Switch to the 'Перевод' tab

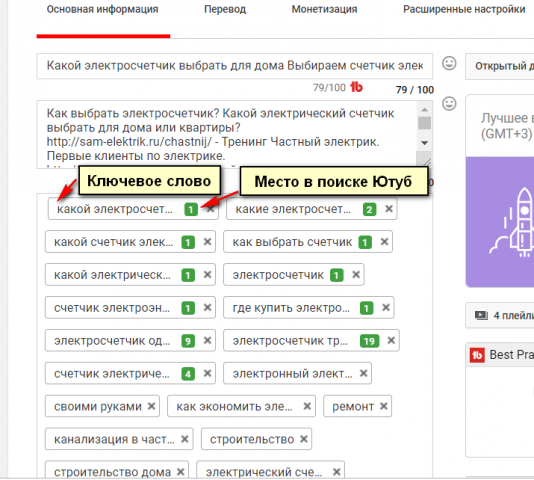[225, 9]
